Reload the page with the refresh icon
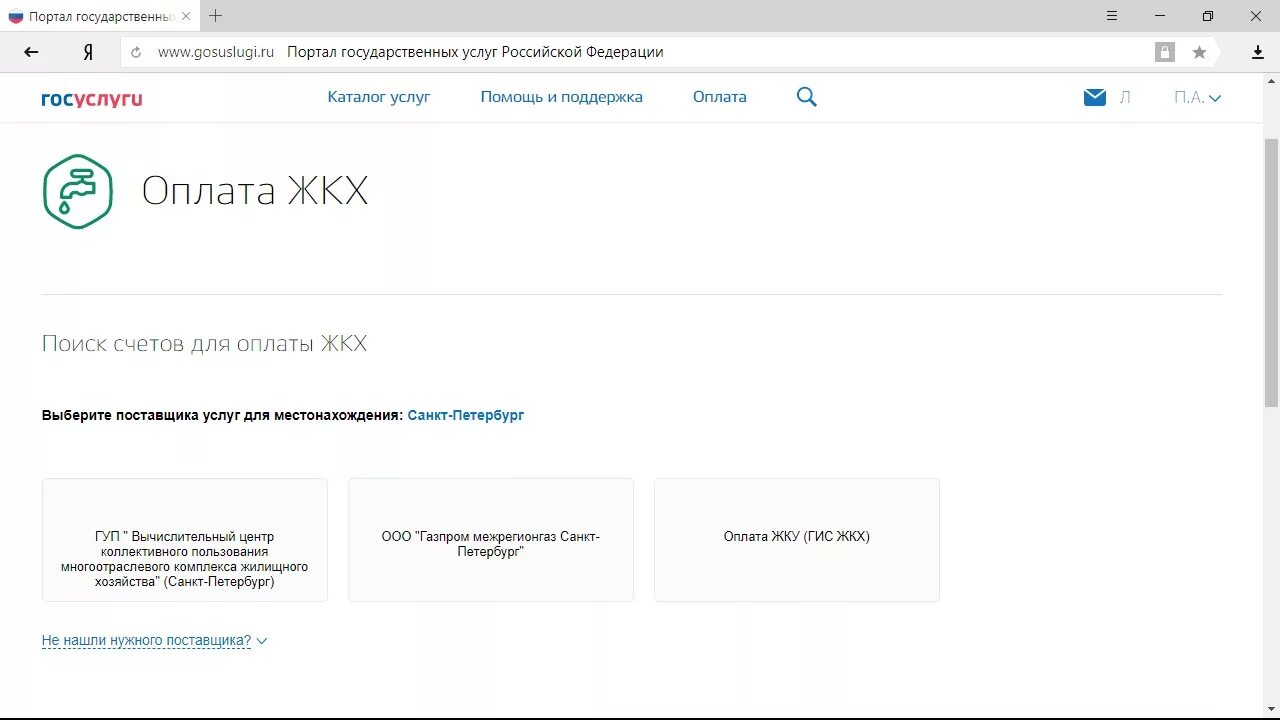The height and width of the screenshot is (720, 1280). (136, 52)
